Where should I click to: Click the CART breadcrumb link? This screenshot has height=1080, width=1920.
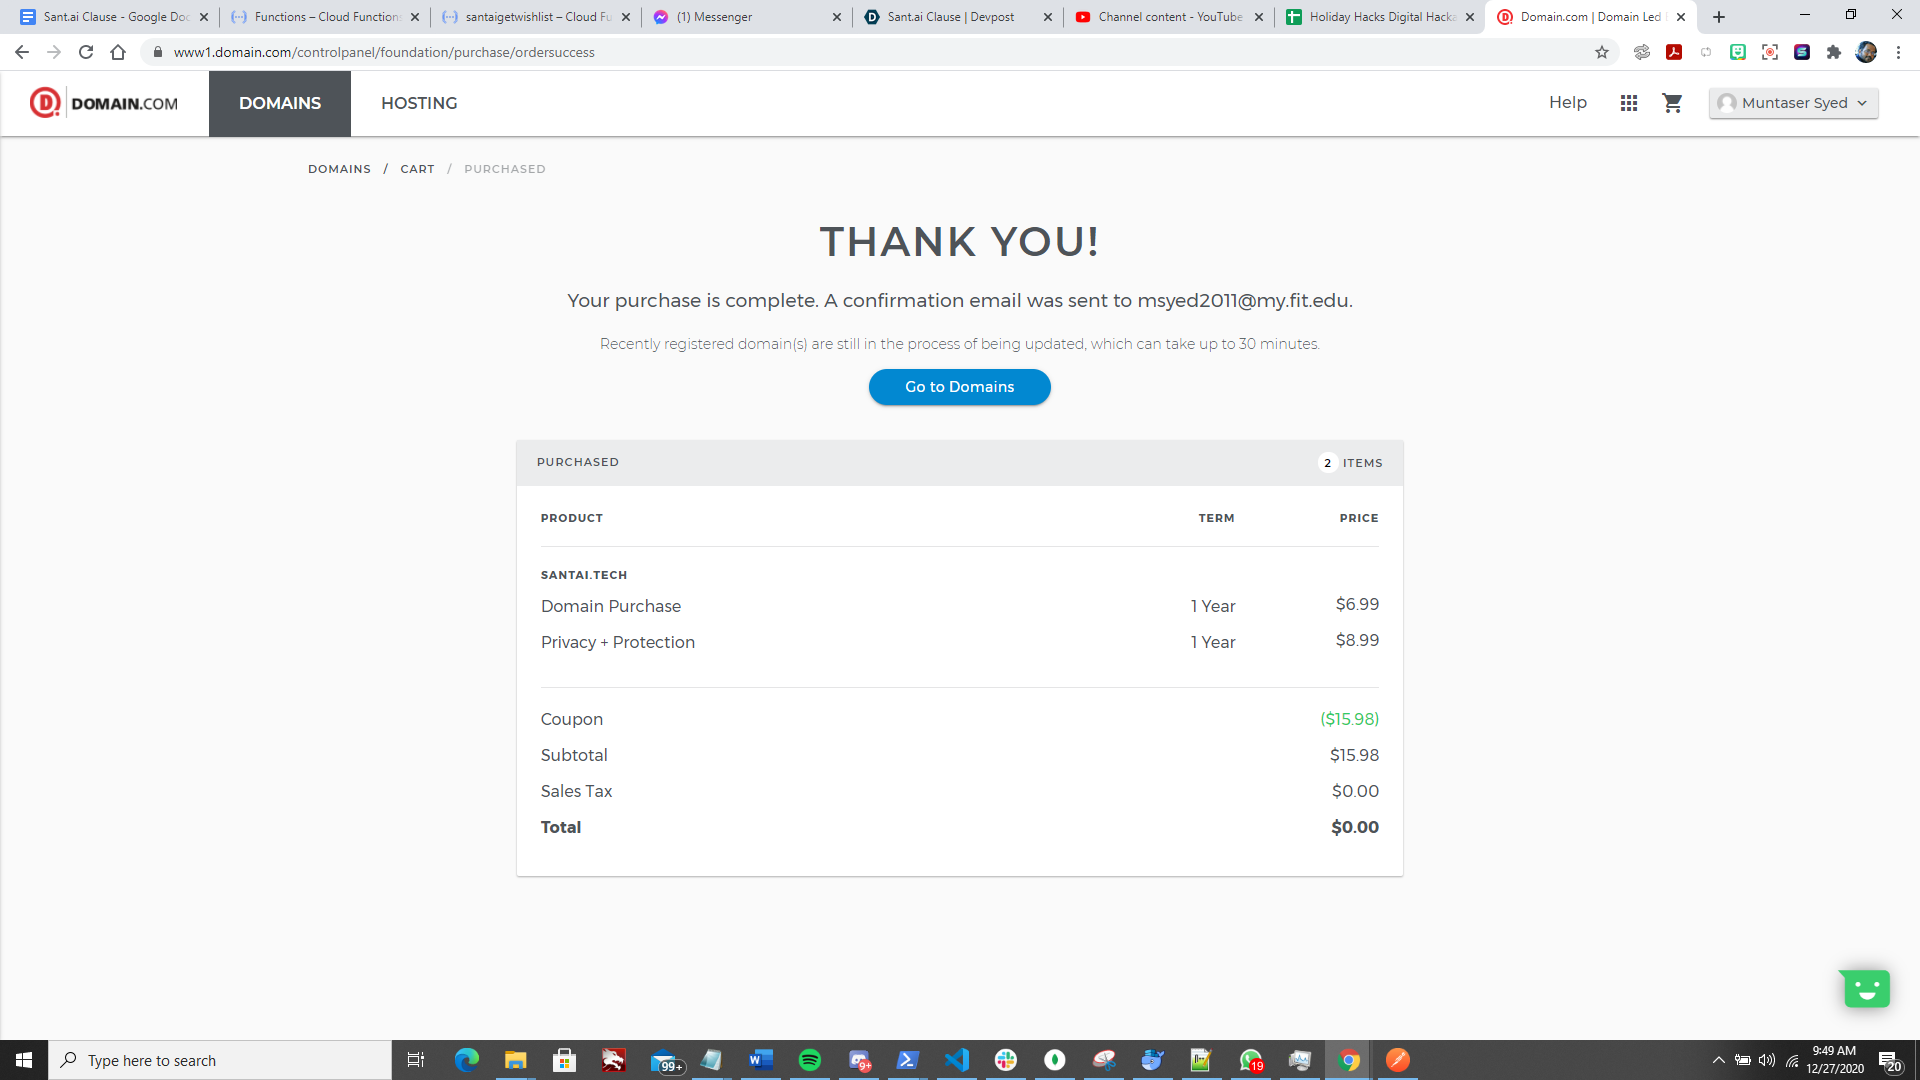click(417, 169)
